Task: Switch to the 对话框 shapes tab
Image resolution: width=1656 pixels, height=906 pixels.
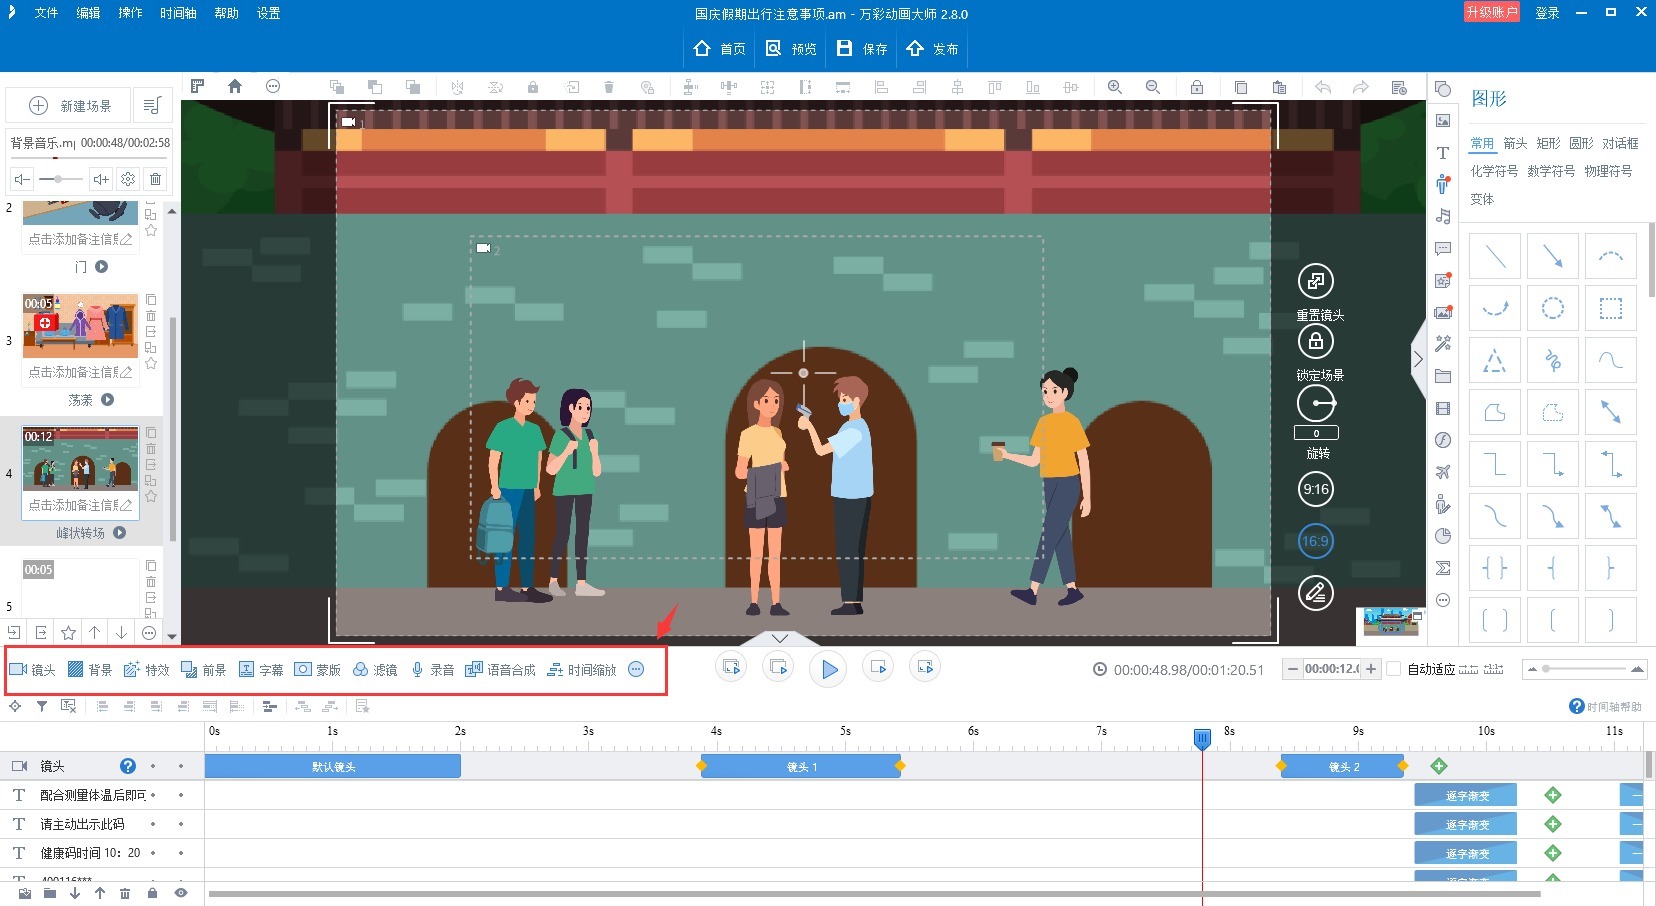Action: 1620,143
